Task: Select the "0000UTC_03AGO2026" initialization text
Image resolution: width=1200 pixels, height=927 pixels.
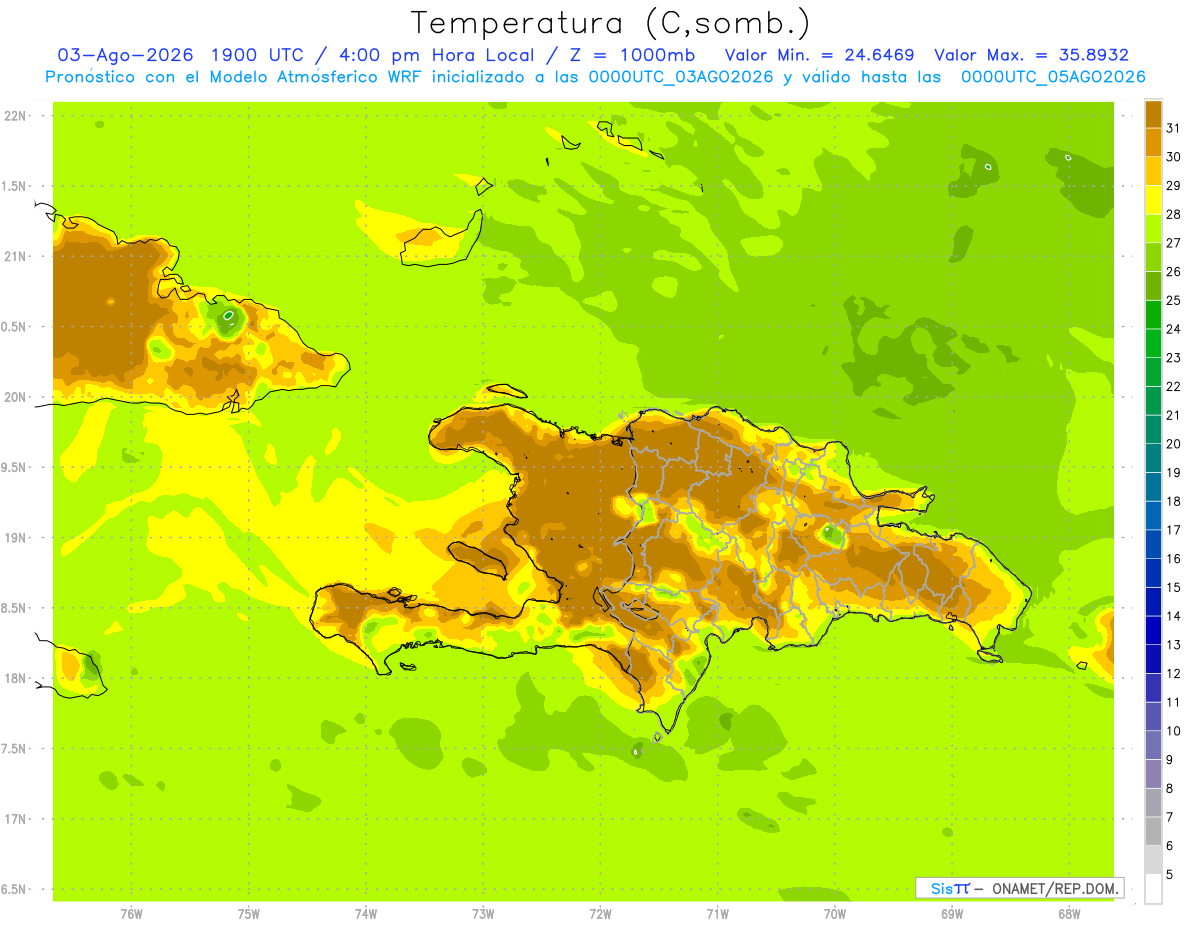Action: (681, 77)
